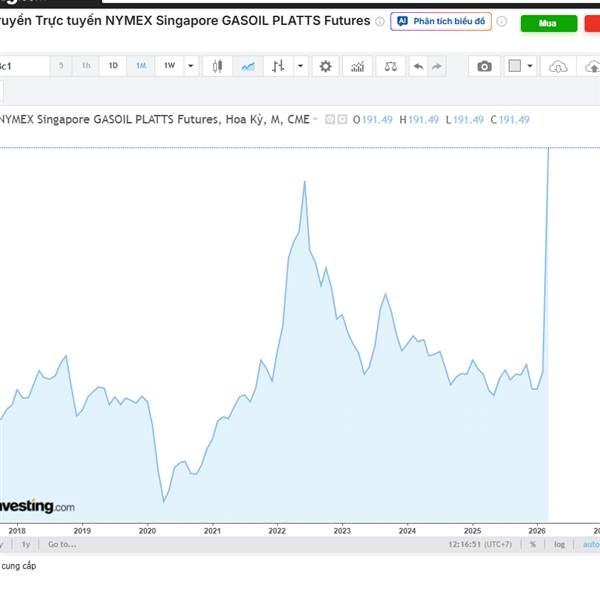Viewport: 600px width, 600px height.
Task: Click the low value L 191.49
Action: pos(465,120)
